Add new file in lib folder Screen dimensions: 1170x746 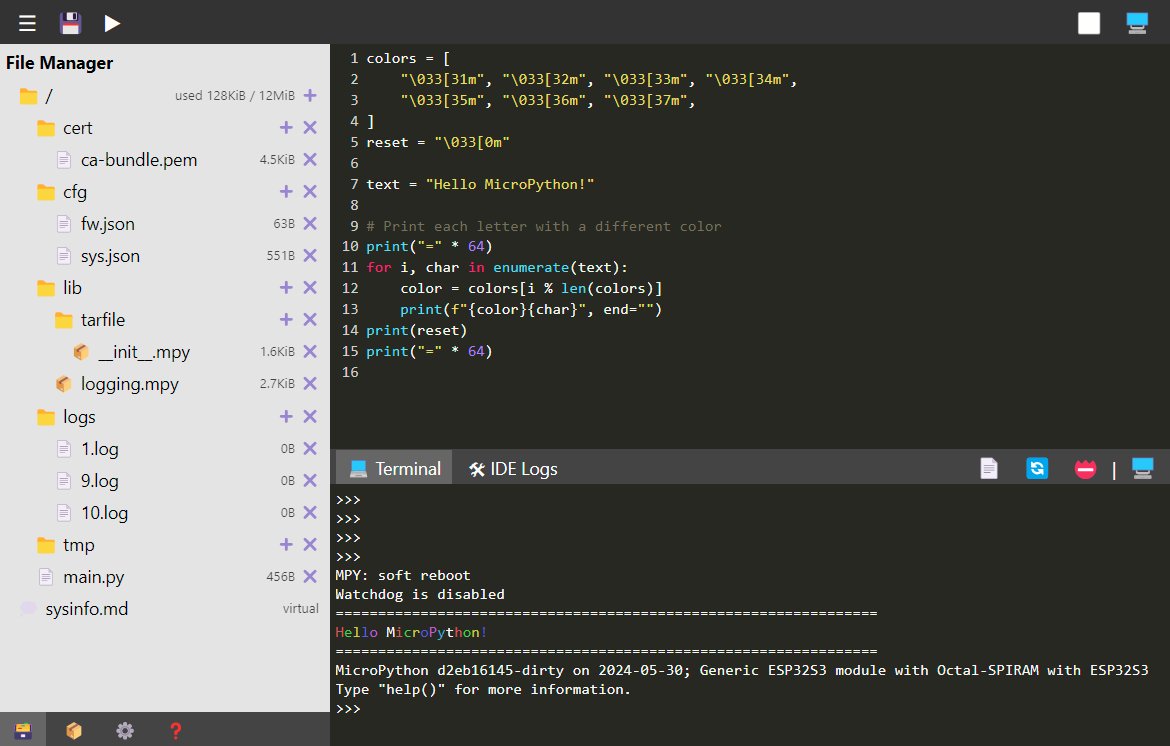coord(286,287)
